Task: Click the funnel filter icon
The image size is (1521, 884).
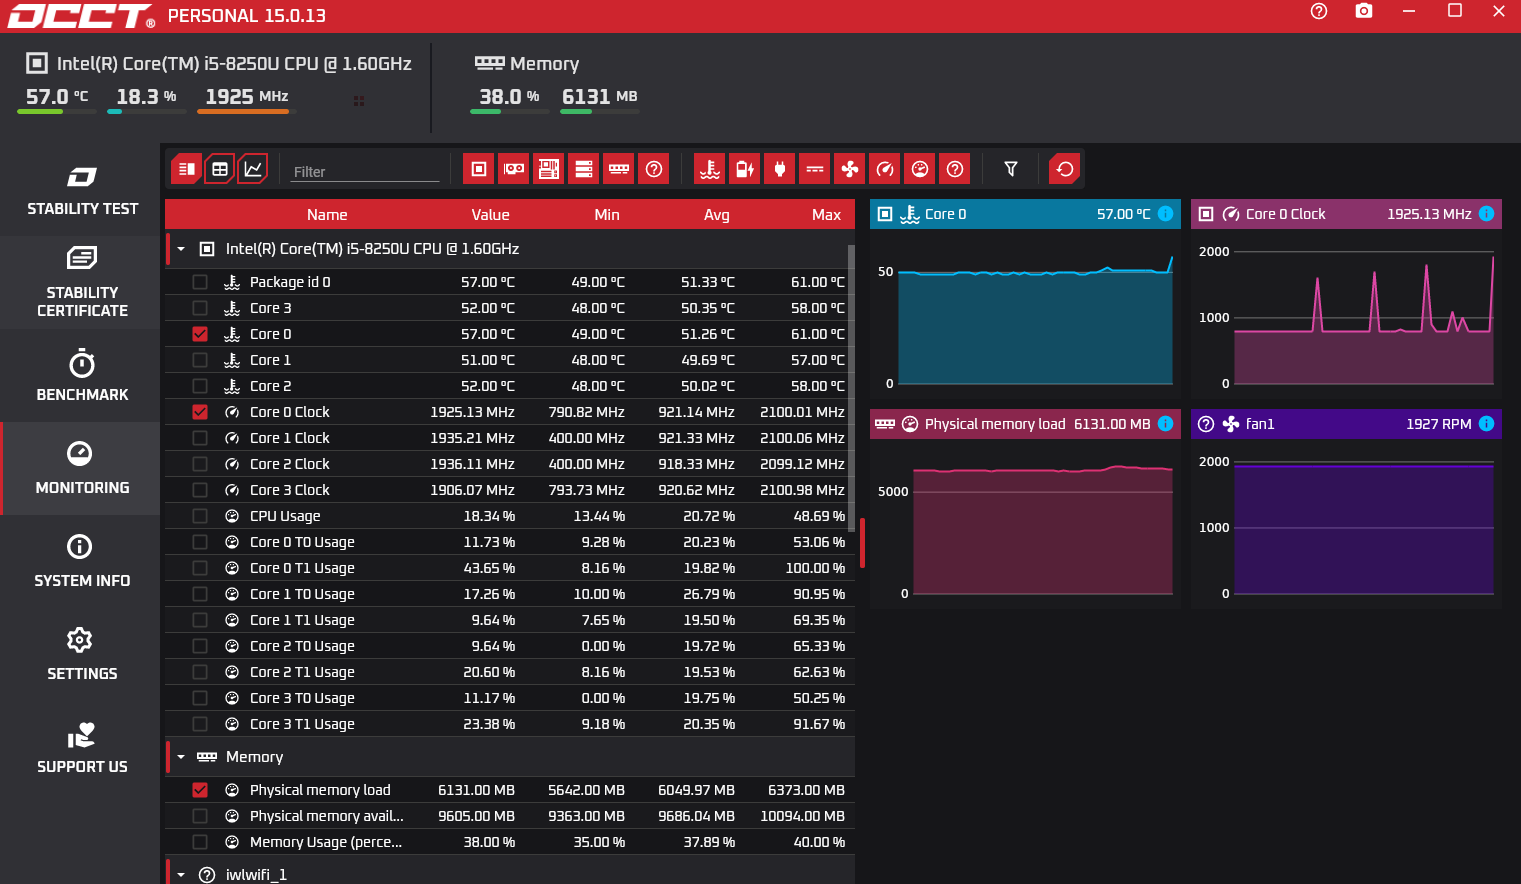Action: coord(1011,169)
